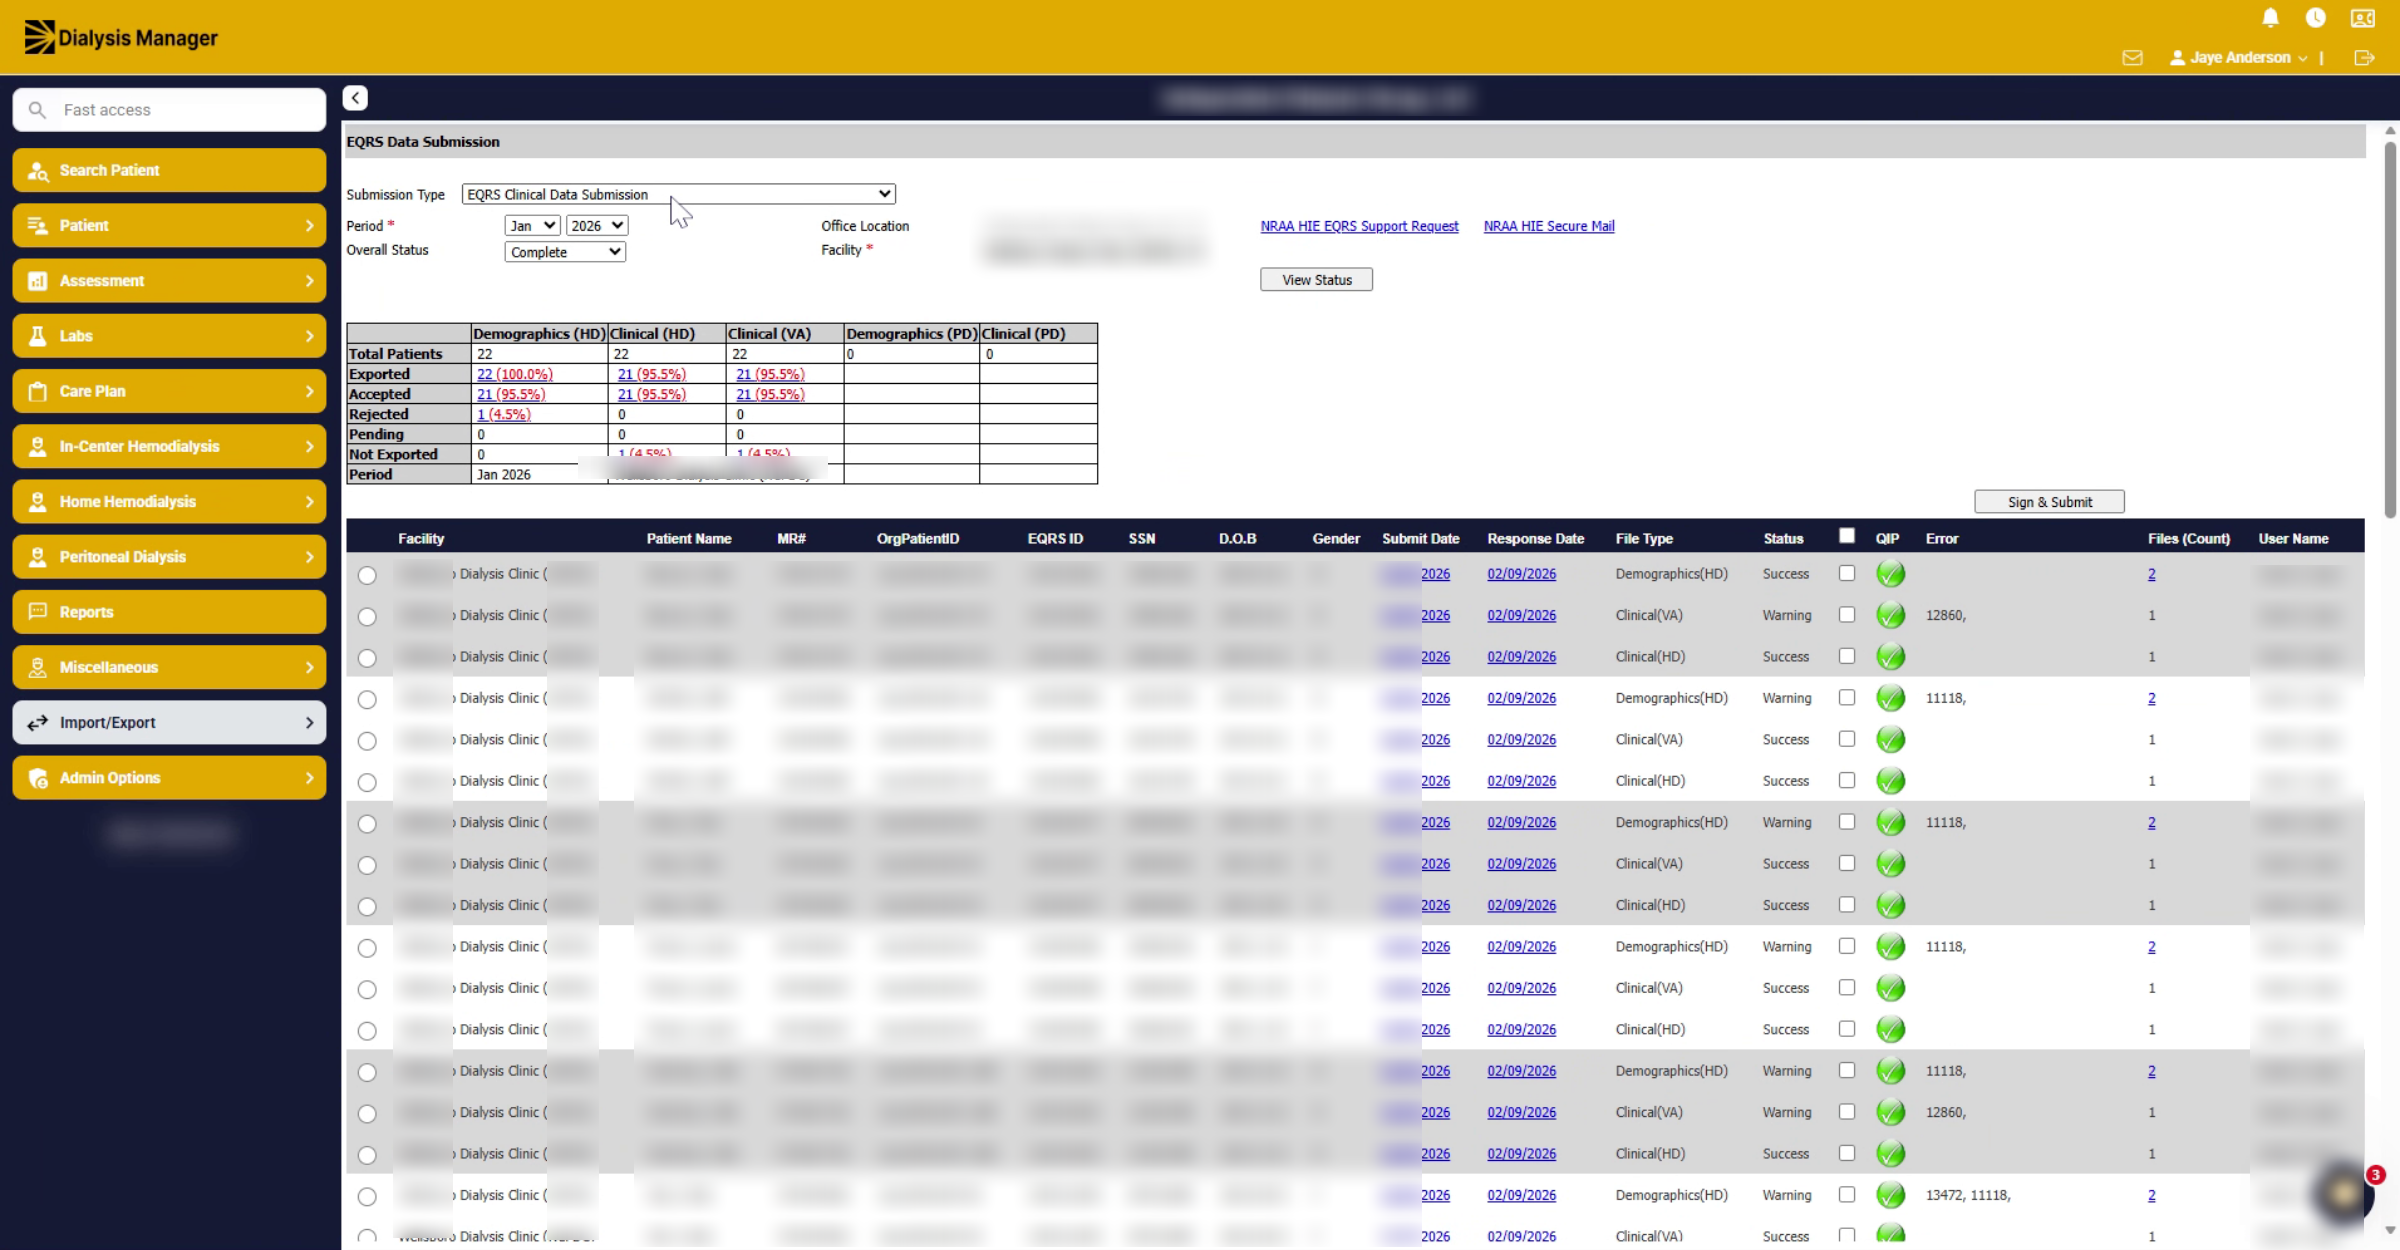The height and width of the screenshot is (1250, 2400).
Task: Click the Assessment chart icon
Action: point(38,281)
